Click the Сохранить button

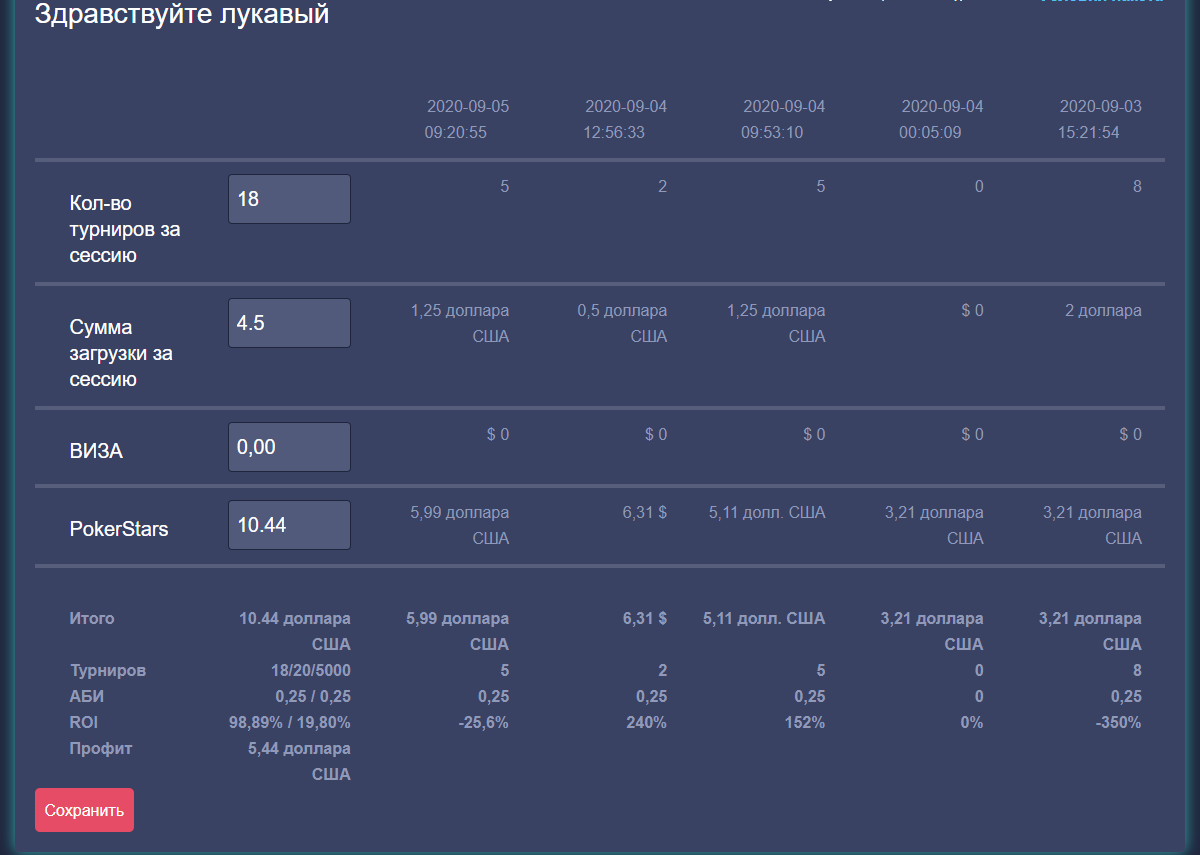84,810
